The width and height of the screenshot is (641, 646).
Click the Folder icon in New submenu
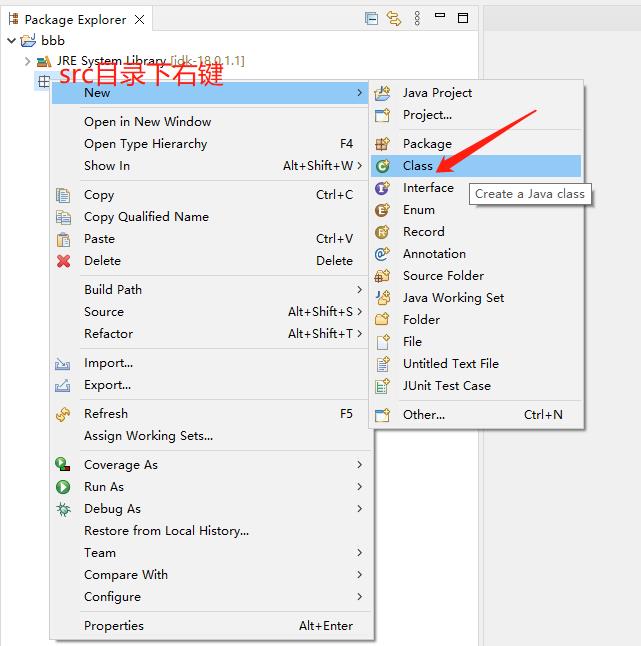(382, 319)
